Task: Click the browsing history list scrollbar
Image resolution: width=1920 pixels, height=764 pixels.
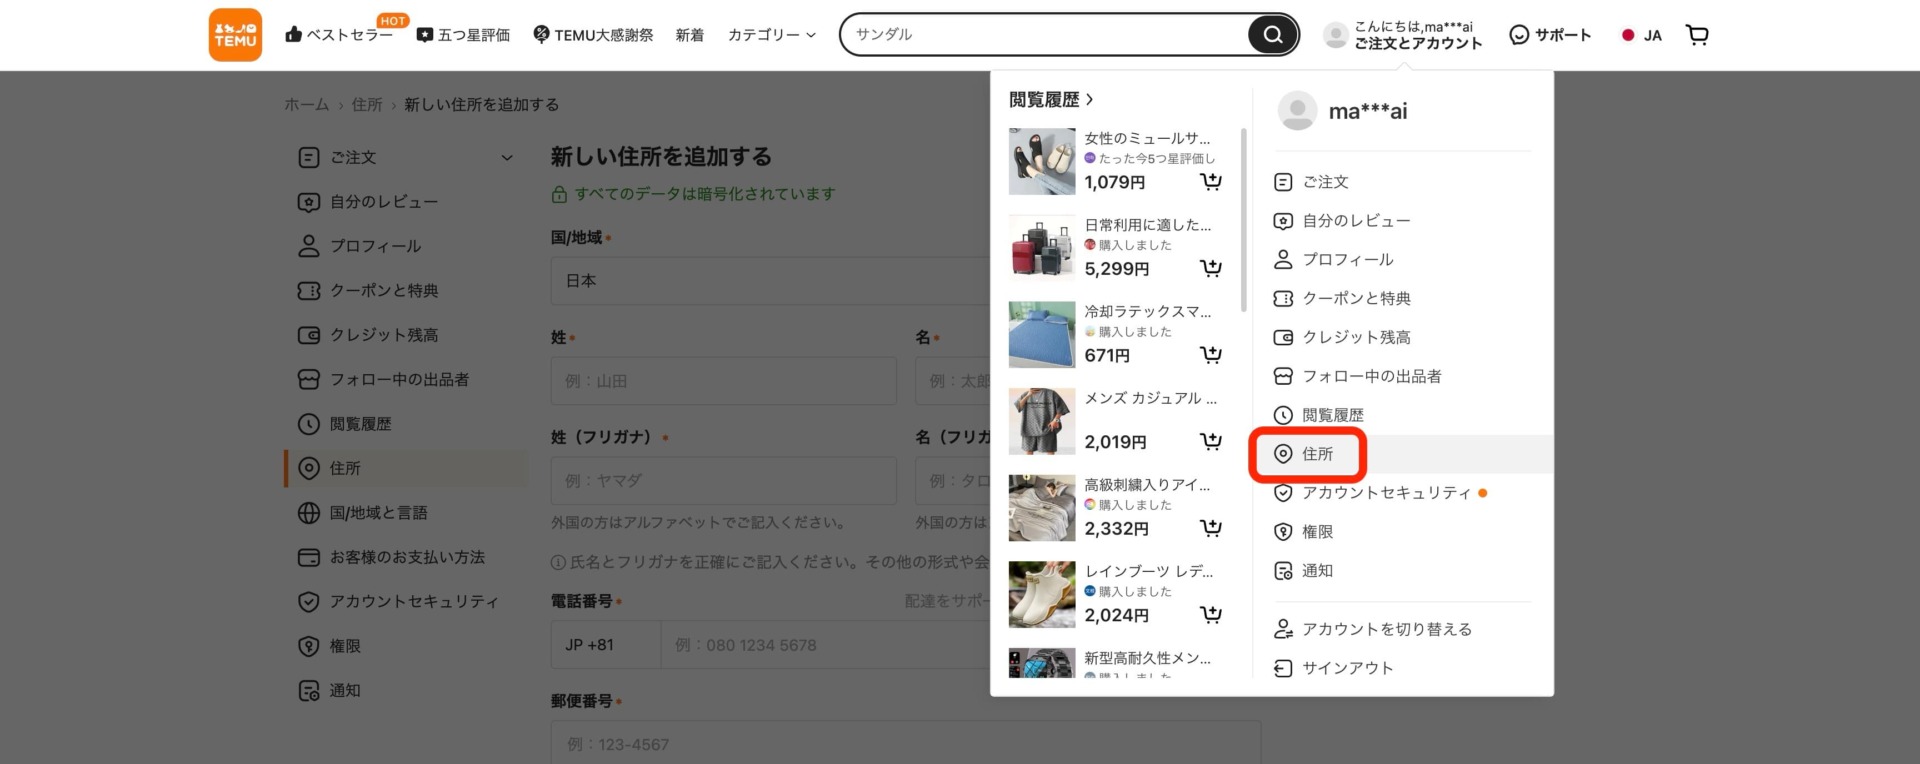Action: pos(1243,220)
